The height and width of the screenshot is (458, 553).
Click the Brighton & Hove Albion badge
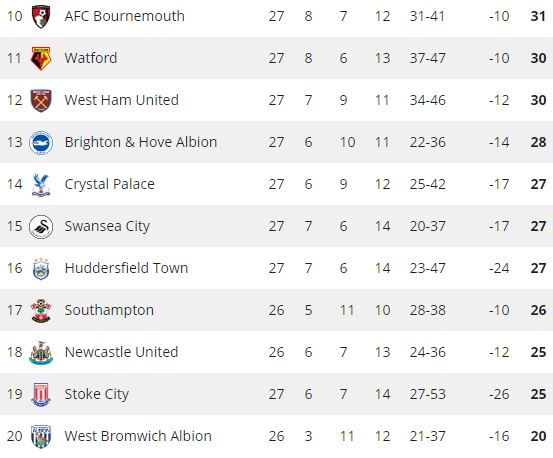[x=41, y=142]
